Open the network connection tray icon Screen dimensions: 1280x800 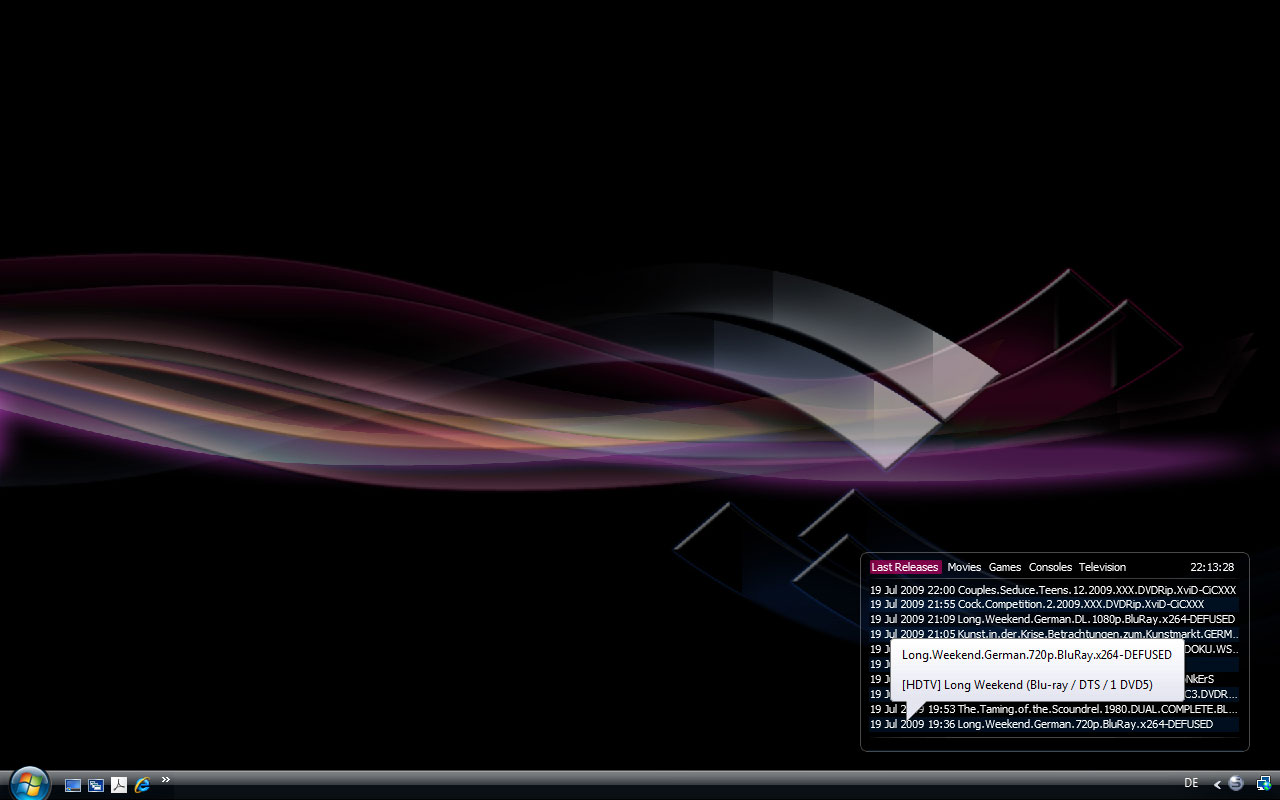click(x=1263, y=784)
